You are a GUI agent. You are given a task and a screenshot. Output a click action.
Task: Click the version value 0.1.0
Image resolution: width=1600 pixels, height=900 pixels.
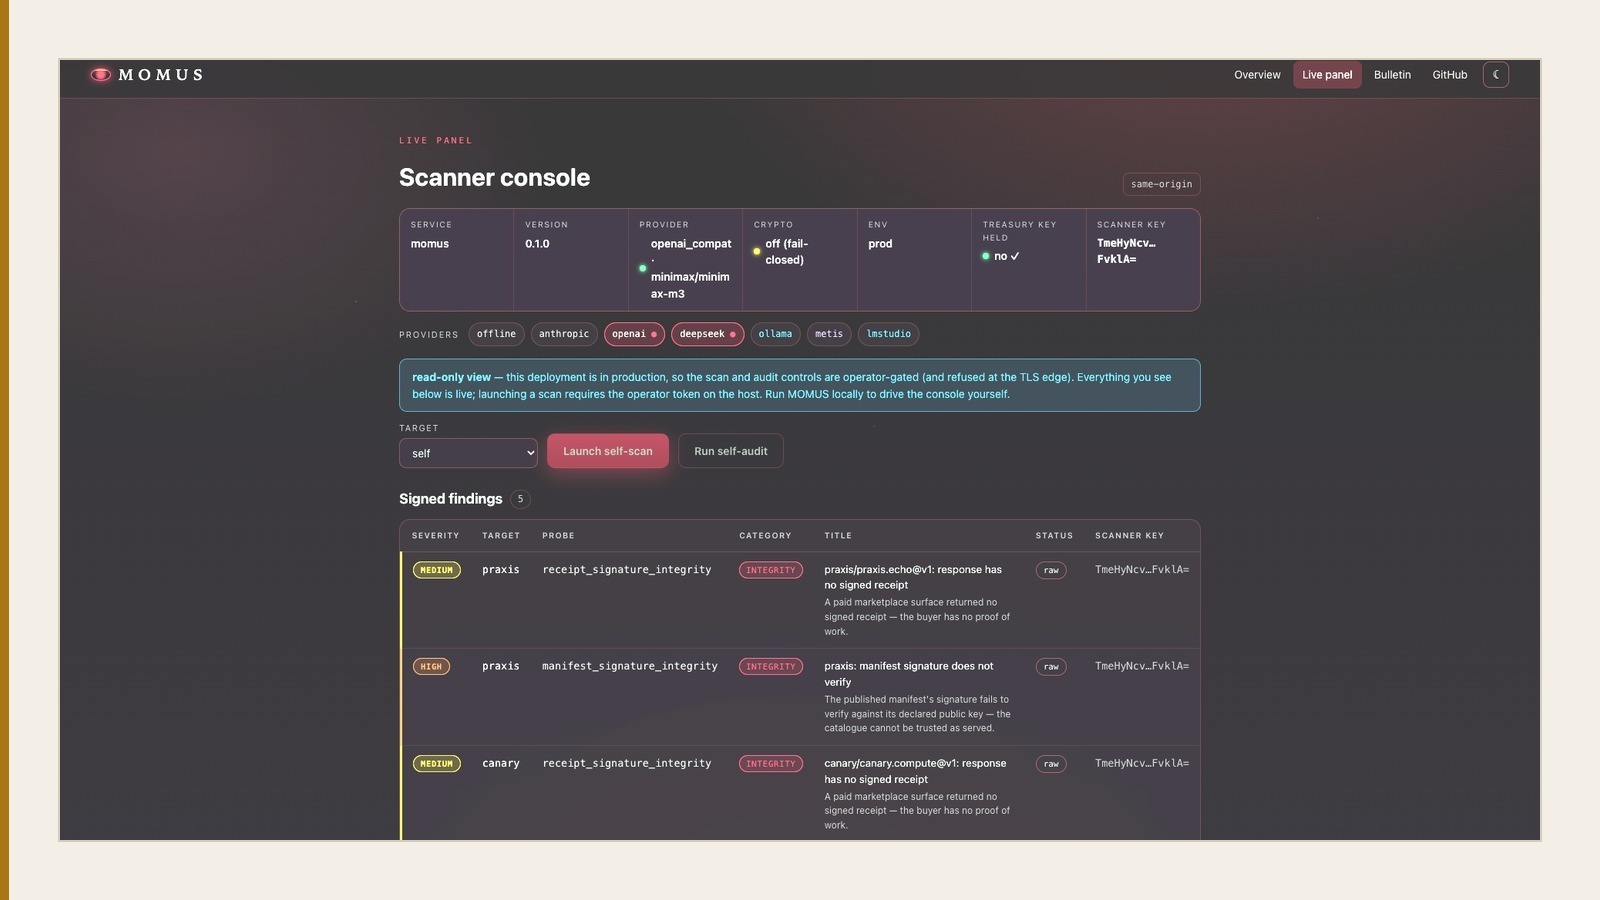[x=537, y=244]
